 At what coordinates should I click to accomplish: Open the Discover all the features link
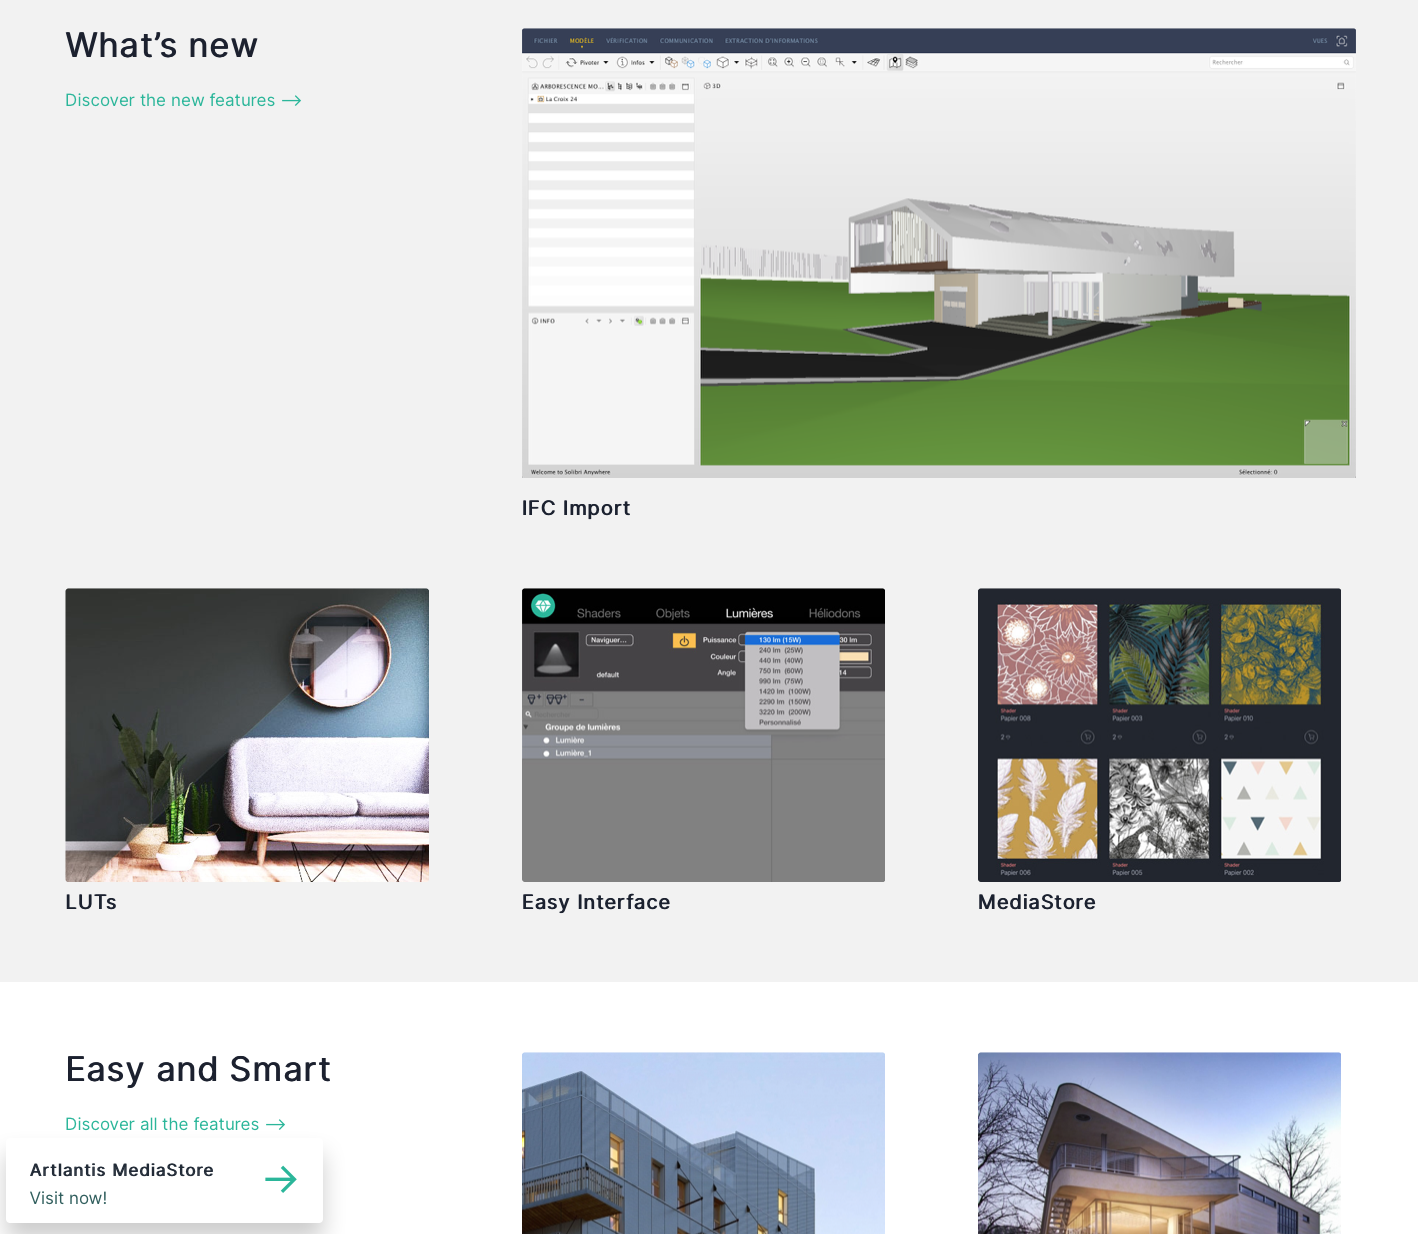[x=175, y=1124]
